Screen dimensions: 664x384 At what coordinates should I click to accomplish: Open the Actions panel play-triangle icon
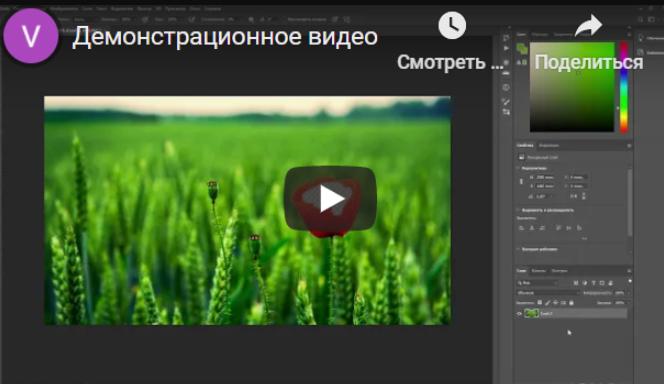(506, 48)
